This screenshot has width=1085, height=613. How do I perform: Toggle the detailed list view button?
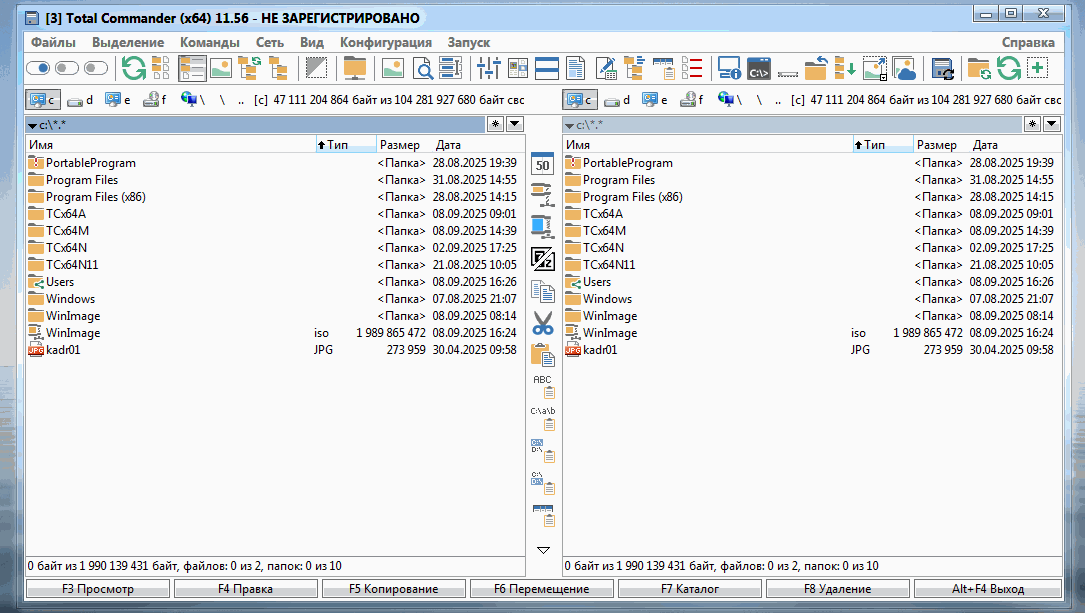click(x=192, y=68)
